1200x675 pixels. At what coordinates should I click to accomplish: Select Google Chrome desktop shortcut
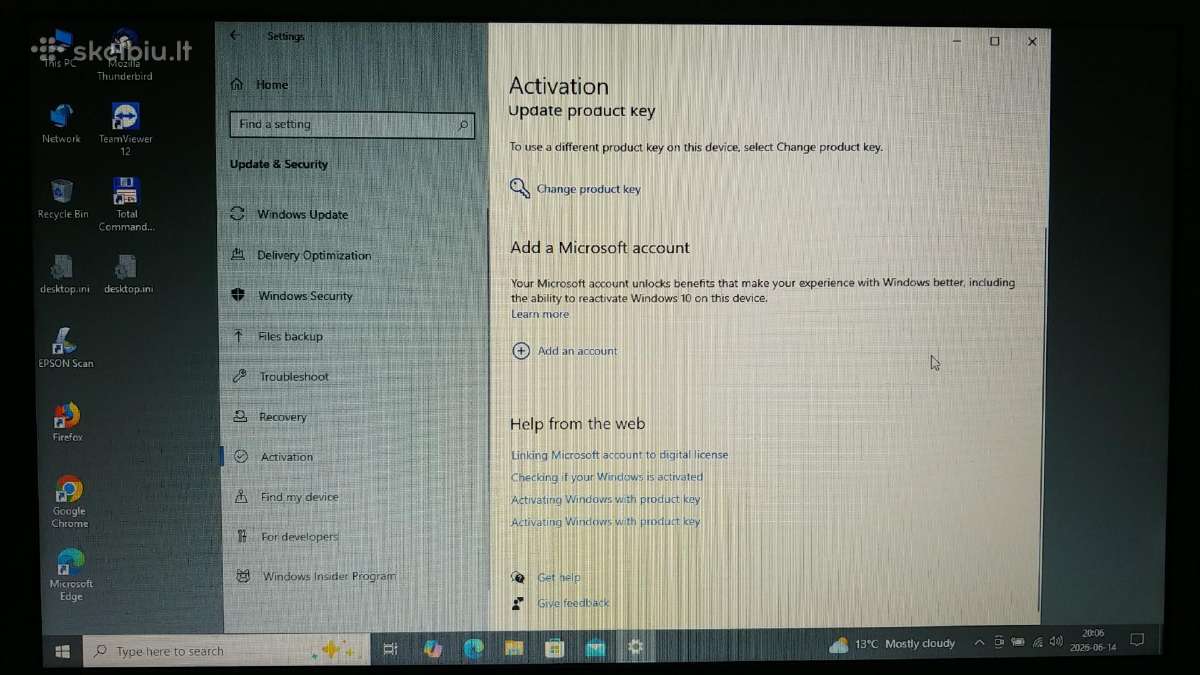69,502
